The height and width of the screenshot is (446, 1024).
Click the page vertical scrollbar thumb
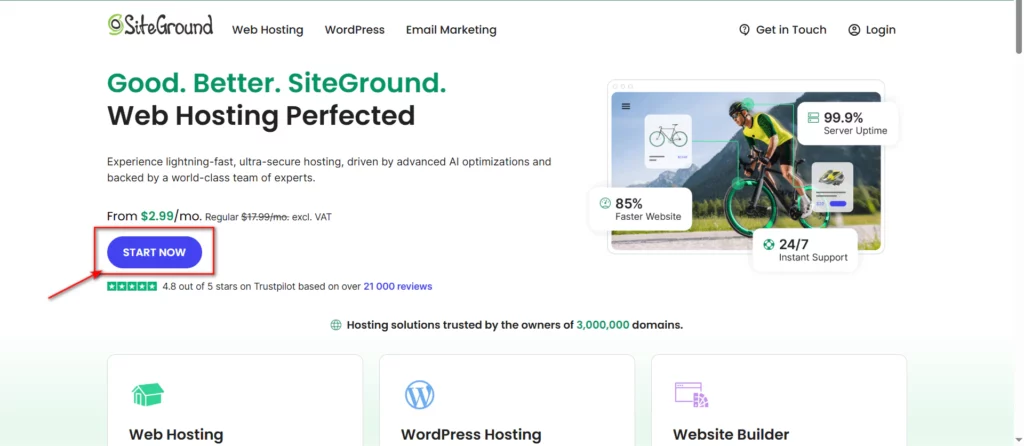1019,27
